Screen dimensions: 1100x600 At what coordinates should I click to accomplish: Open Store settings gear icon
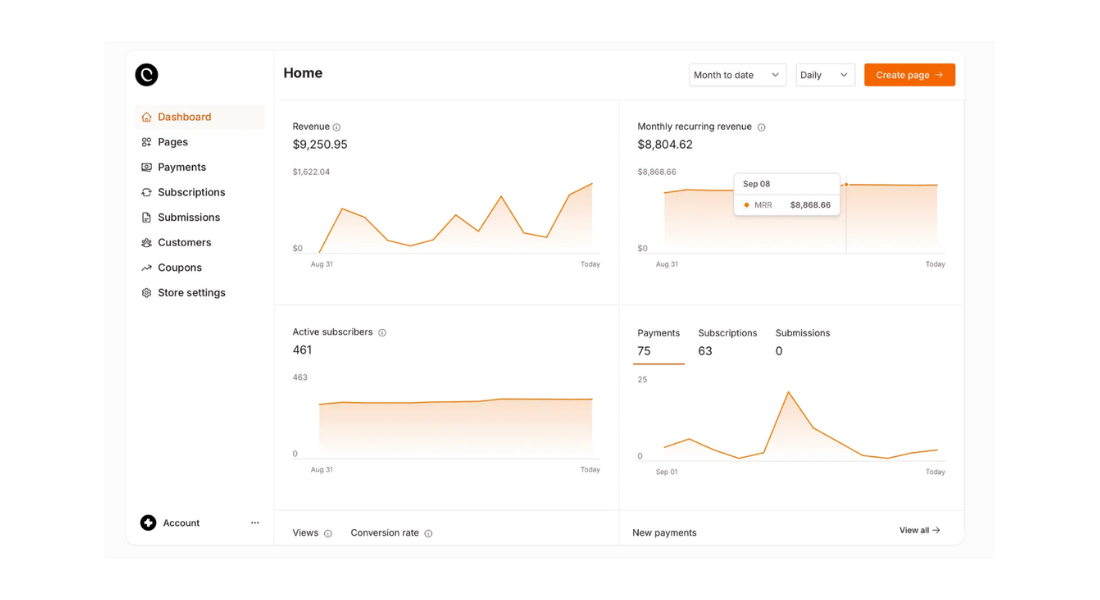[x=145, y=292]
